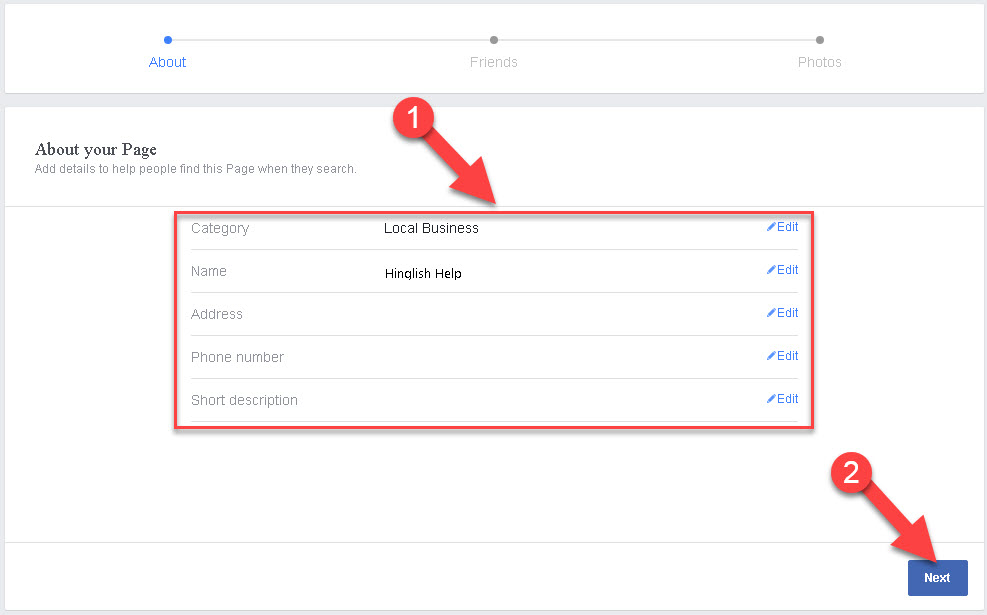Select the Local Business category value
Viewport: 987px width, 615px height.
pyautogui.click(x=431, y=228)
